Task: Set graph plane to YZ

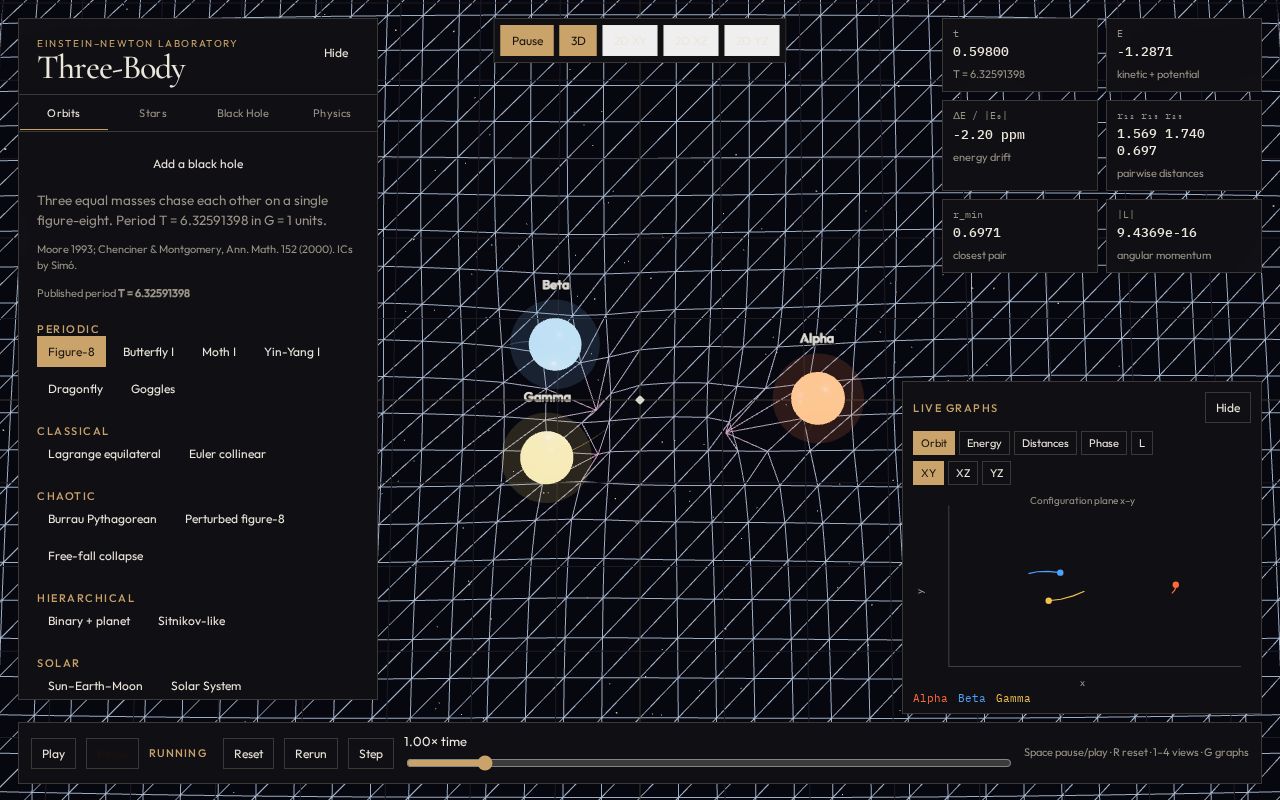Action: pos(996,473)
